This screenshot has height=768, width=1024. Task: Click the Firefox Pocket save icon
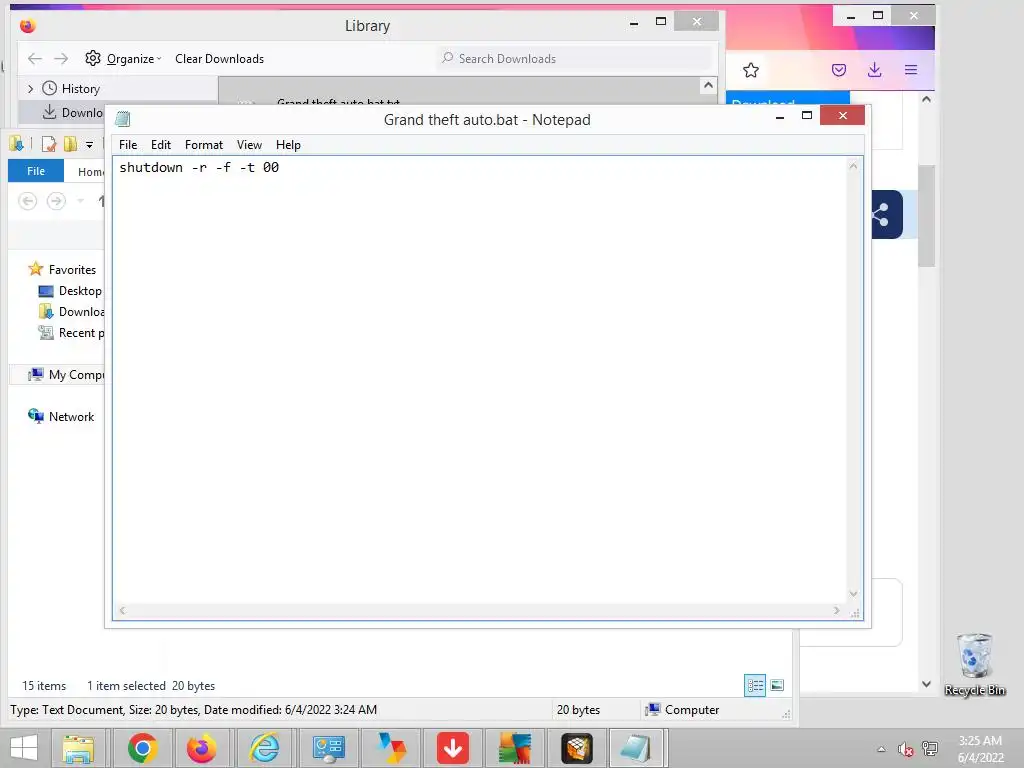pyautogui.click(x=839, y=70)
